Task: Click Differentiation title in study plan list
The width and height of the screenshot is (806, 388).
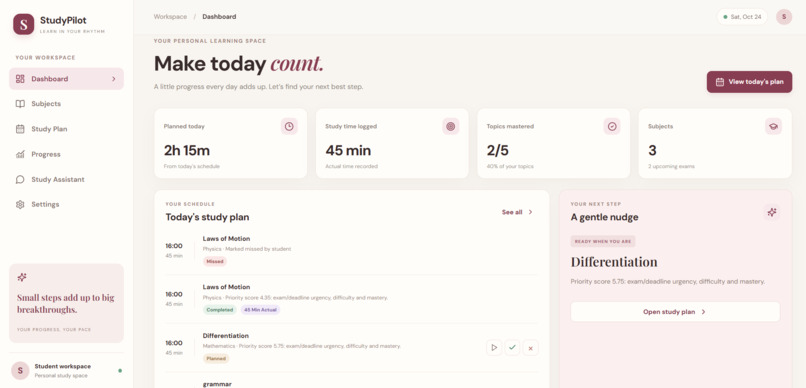Action: click(226, 336)
